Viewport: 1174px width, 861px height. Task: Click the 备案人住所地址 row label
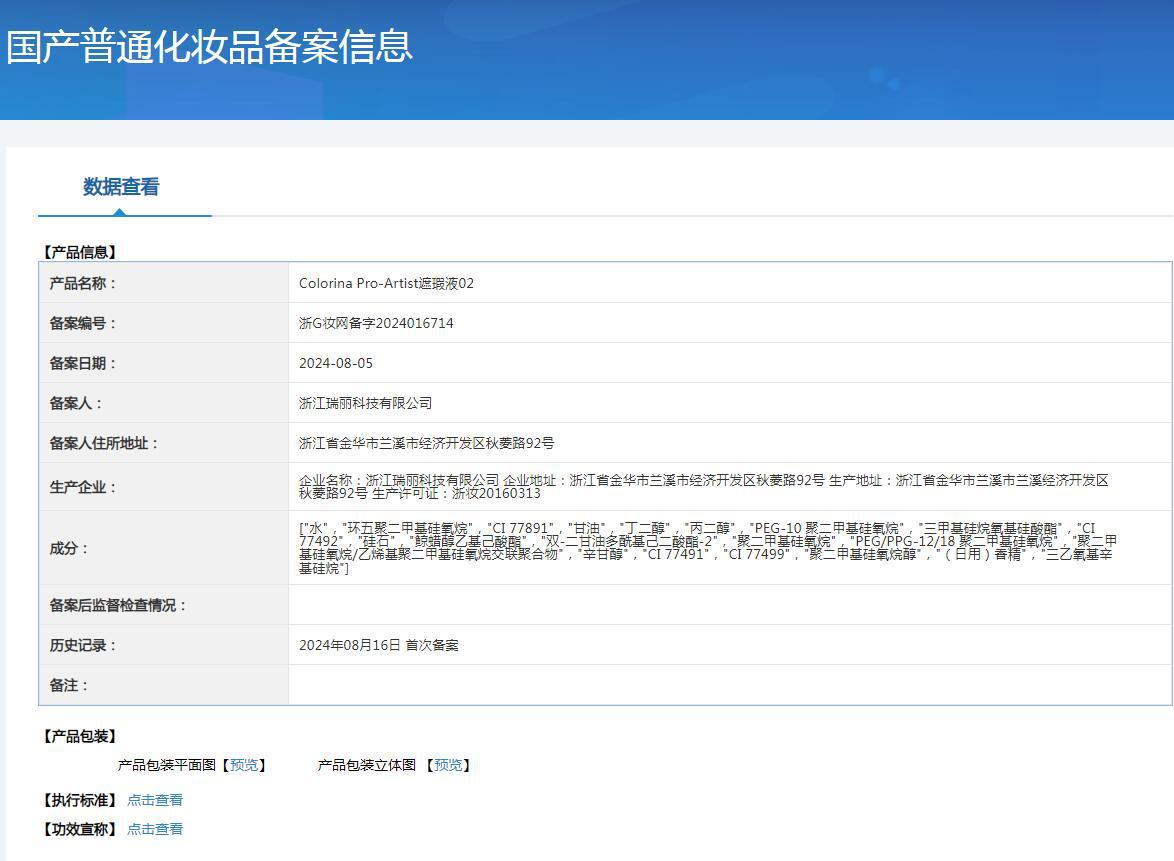point(104,443)
